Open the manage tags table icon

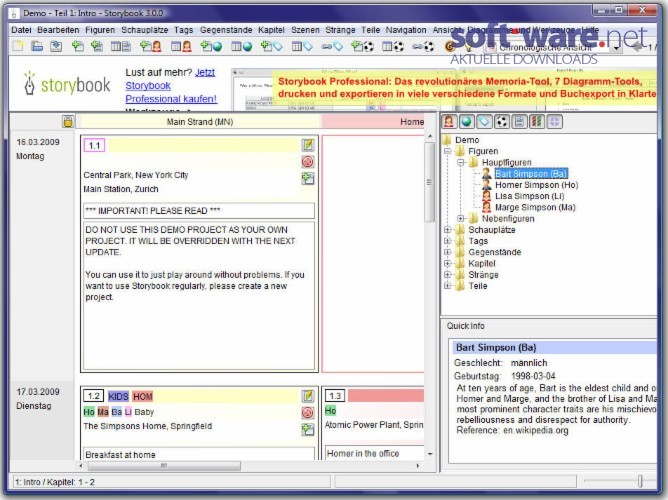[302, 46]
